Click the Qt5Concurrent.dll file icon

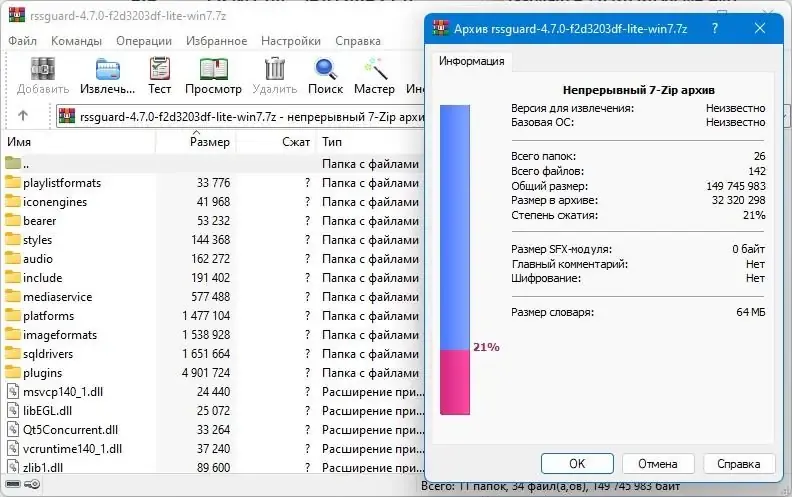tap(13, 430)
